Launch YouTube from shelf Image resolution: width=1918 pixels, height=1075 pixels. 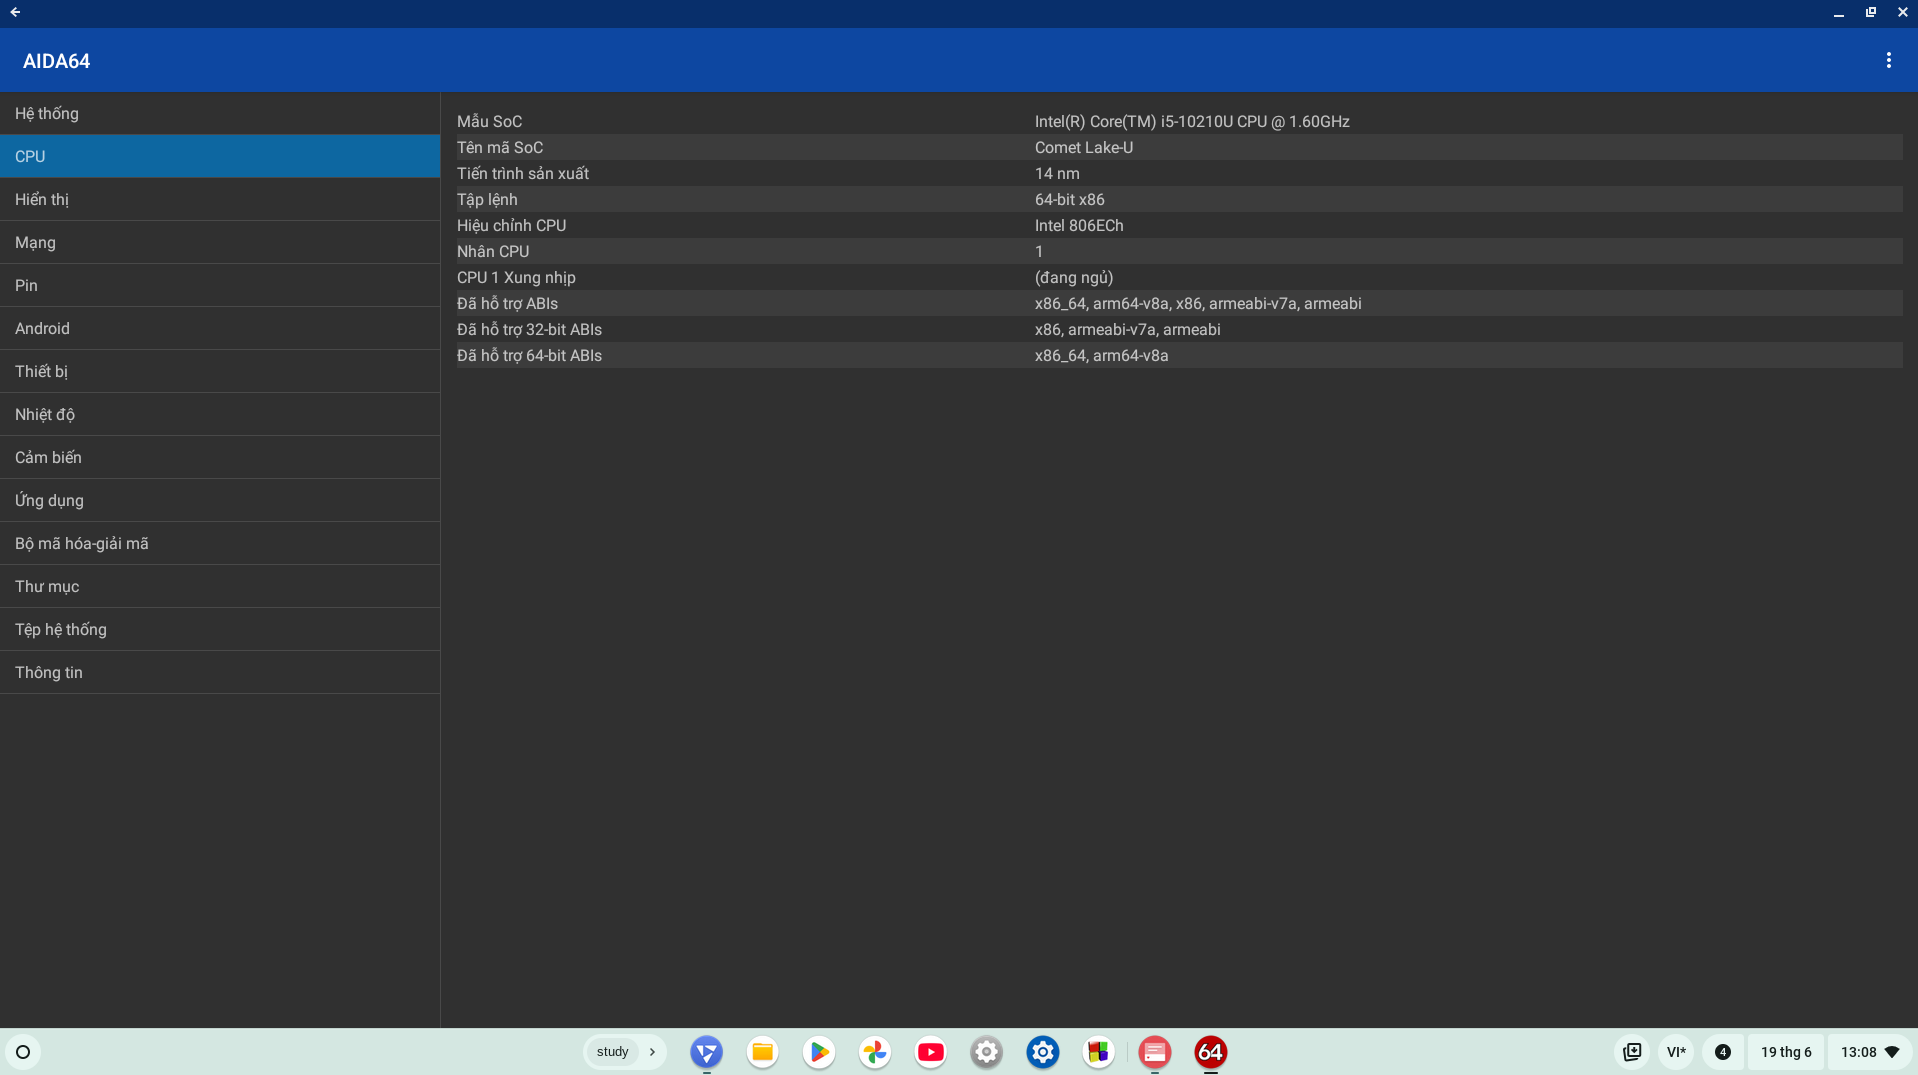(930, 1052)
